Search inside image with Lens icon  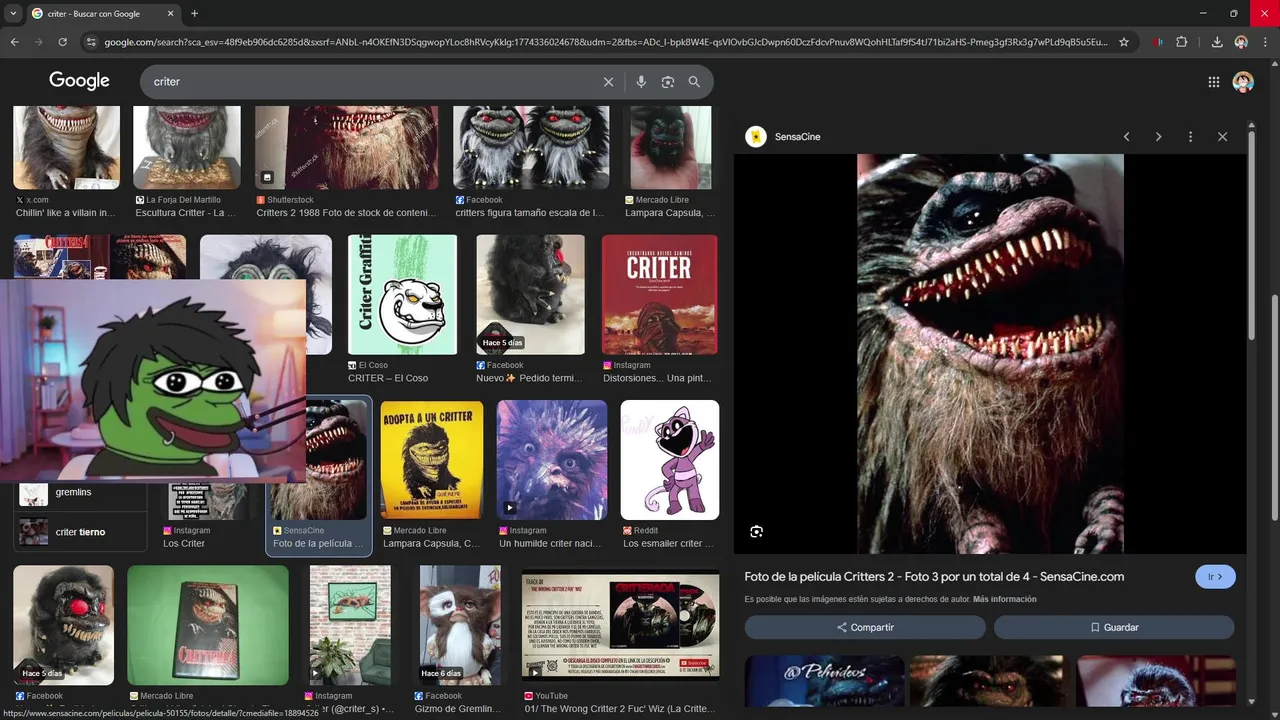point(757,532)
